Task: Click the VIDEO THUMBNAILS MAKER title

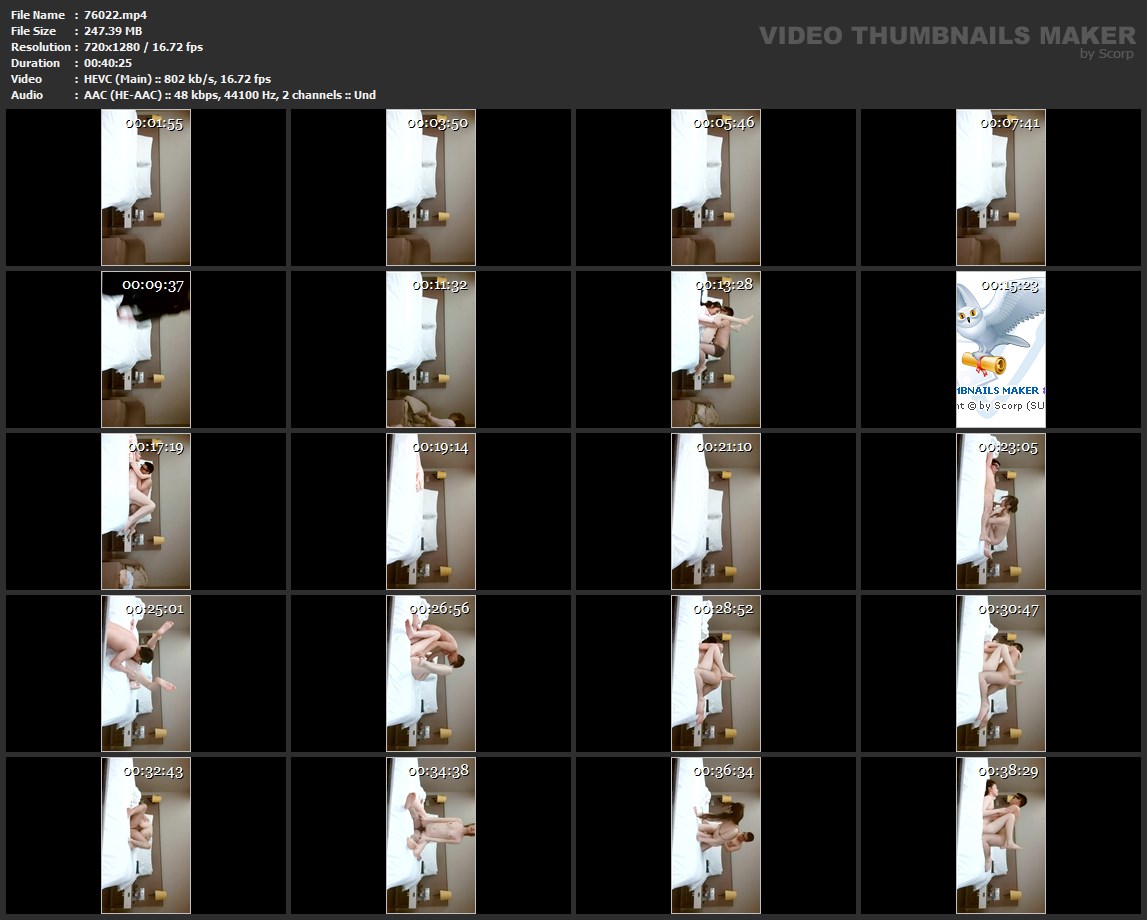Action: [x=946, y=36]
